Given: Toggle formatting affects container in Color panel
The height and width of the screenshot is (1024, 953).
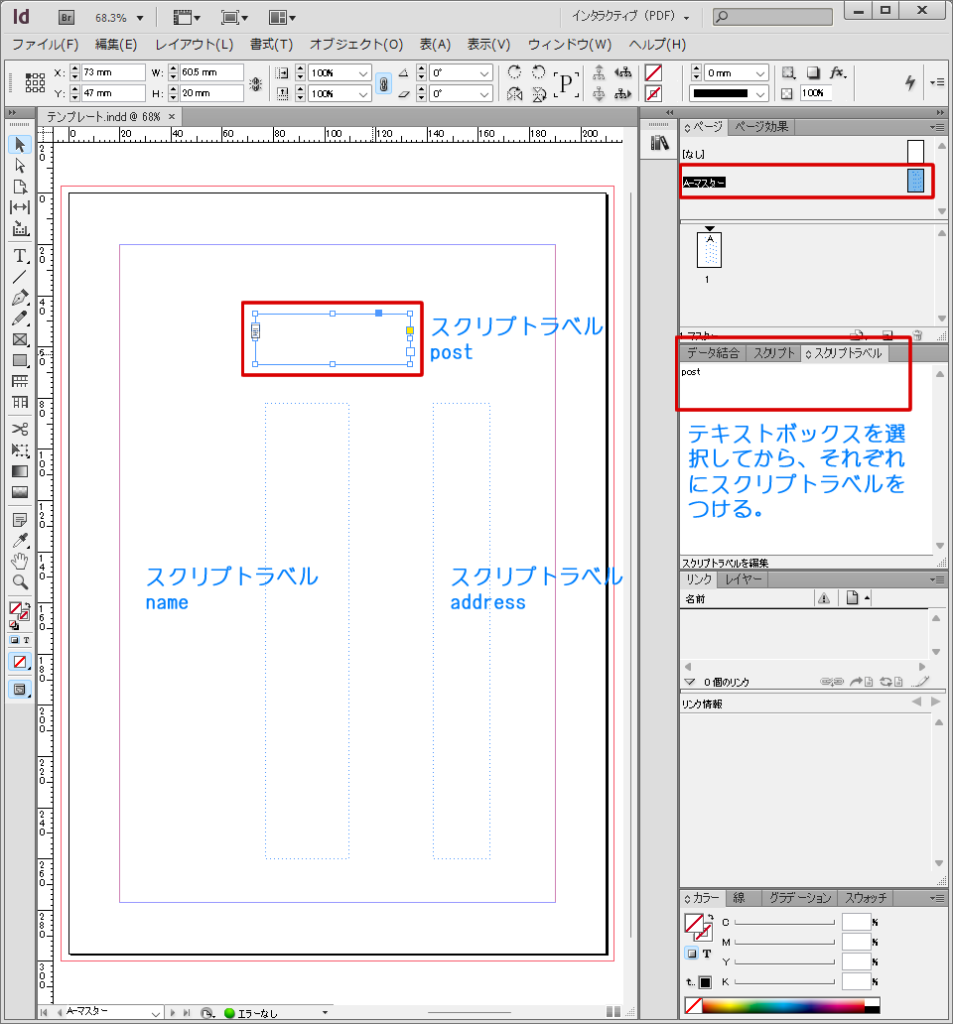Looking at the screenshot, I should pyautogui.click(x=691, y=953).
